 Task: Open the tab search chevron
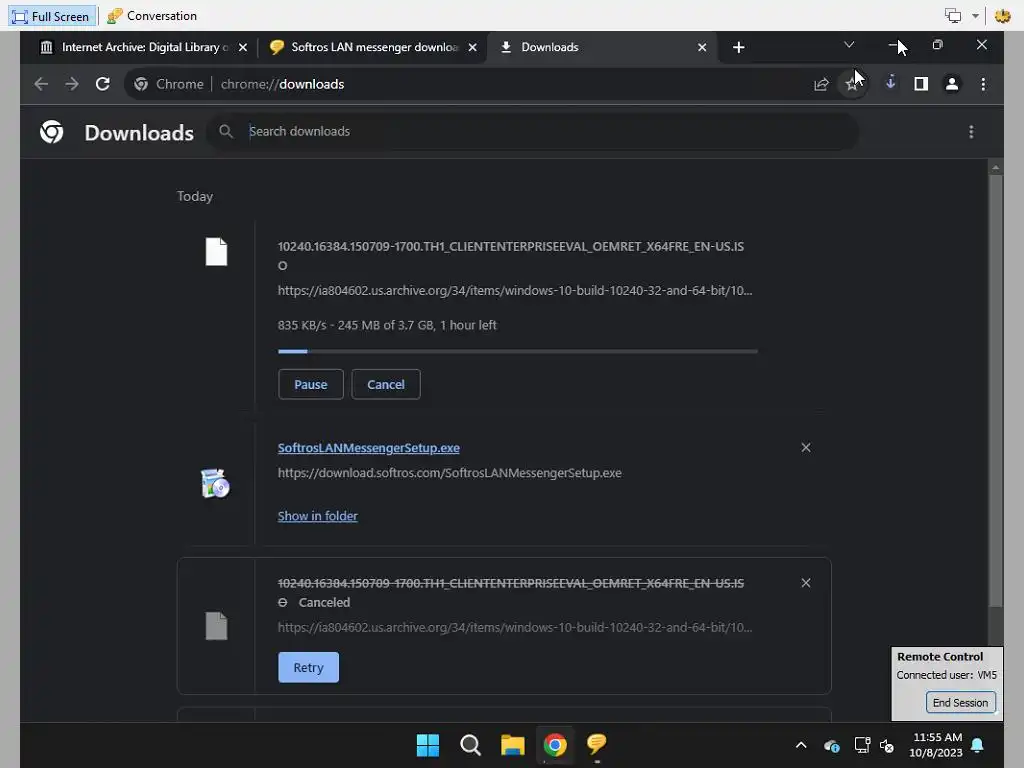tap(849, 44)
